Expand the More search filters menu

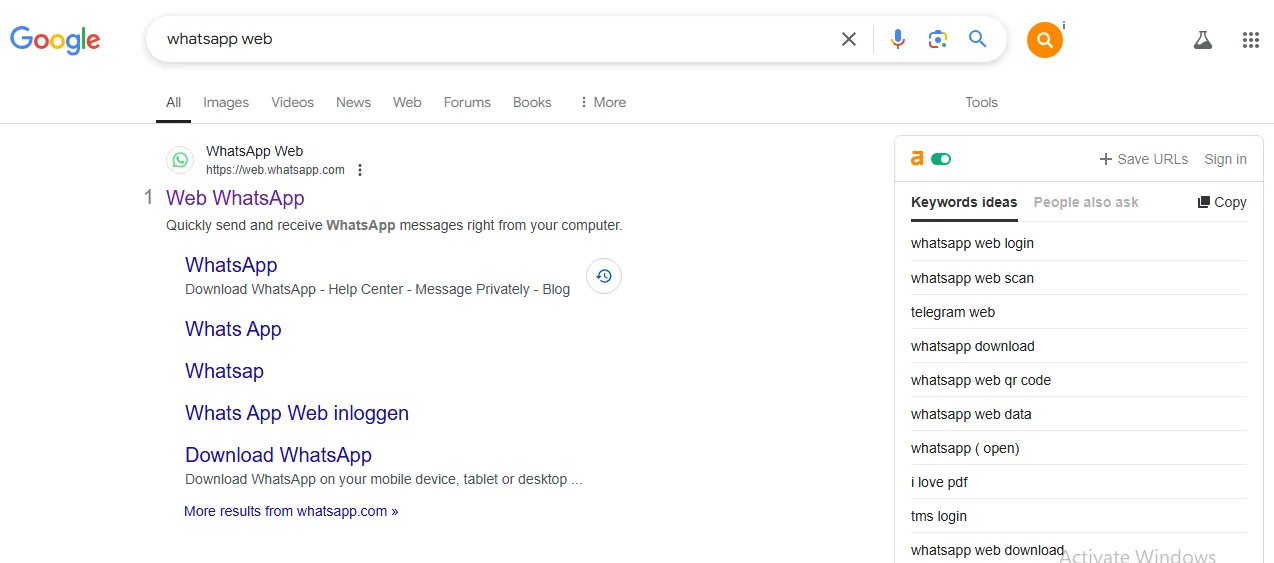(602, 102)
